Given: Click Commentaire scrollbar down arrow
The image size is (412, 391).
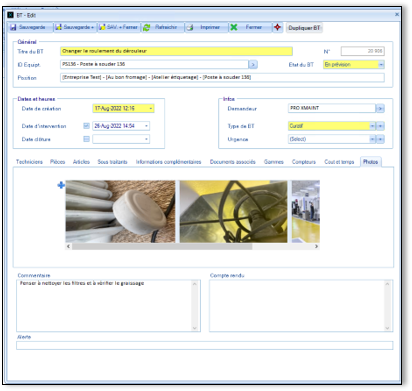Looking at the screenshot, I should pyautogui.click(x=195, y=328).
